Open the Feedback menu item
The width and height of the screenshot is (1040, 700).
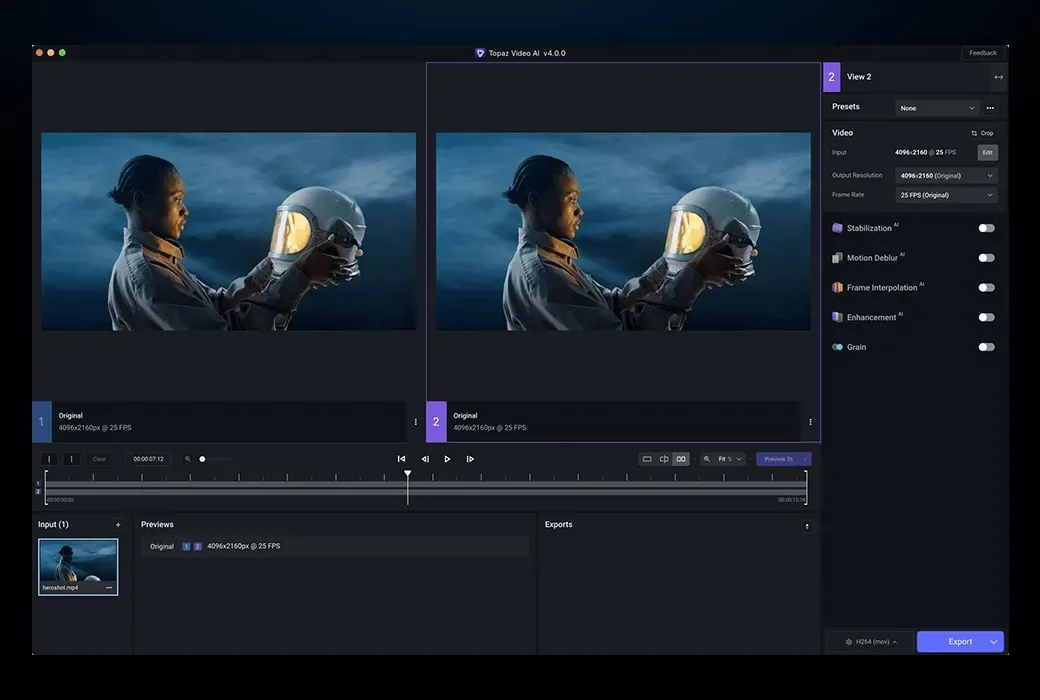click(x=982, y=52)
